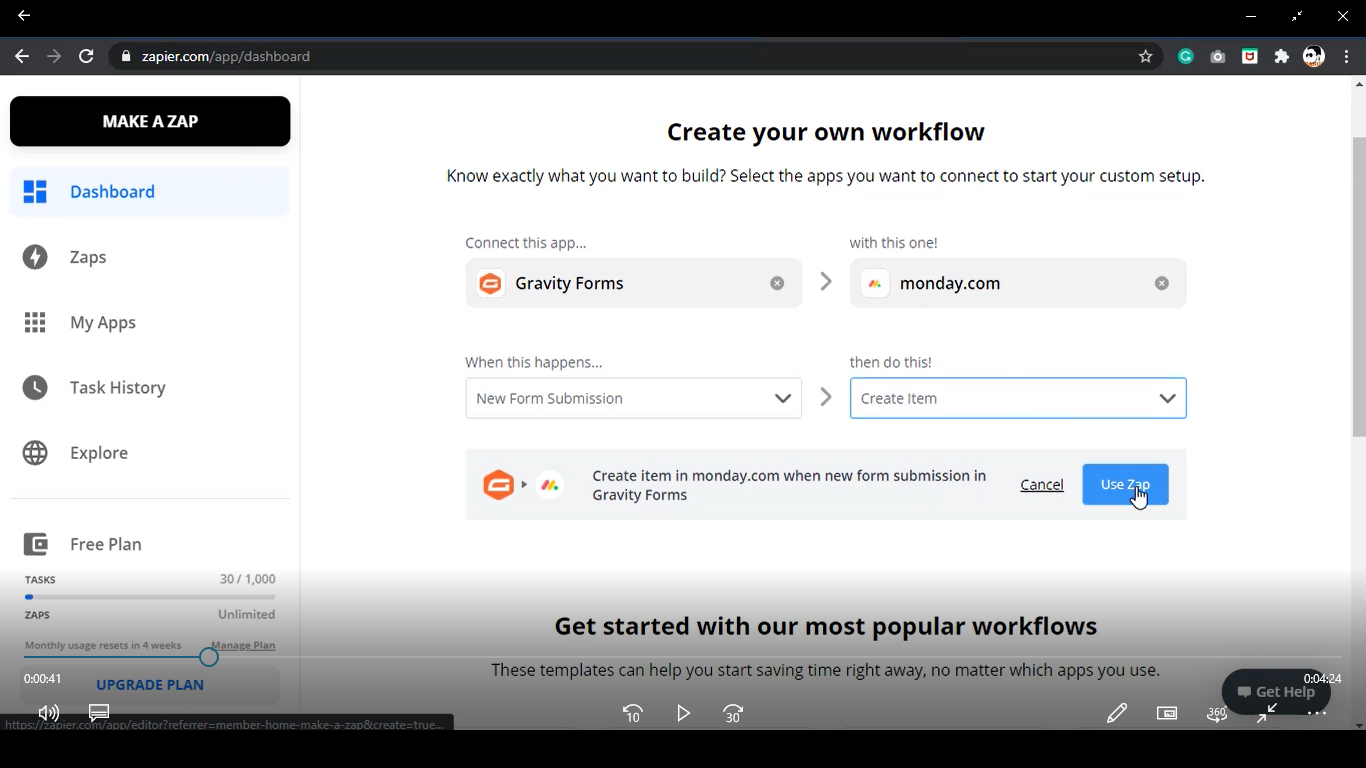
Task: Clear the monday.com app selection
Action: 1161,283
